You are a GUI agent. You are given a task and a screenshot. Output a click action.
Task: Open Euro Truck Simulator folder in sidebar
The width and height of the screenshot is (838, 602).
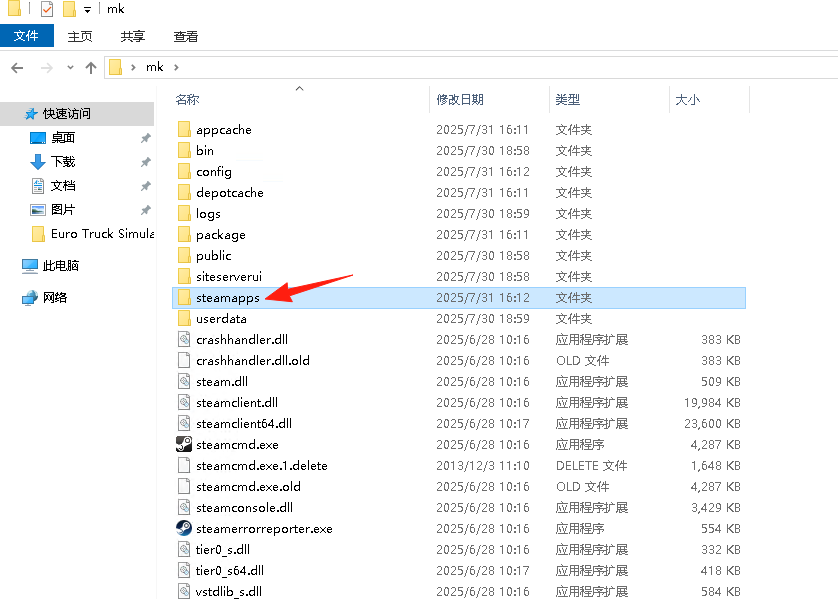pyautogui.click(x=102, y=234)
